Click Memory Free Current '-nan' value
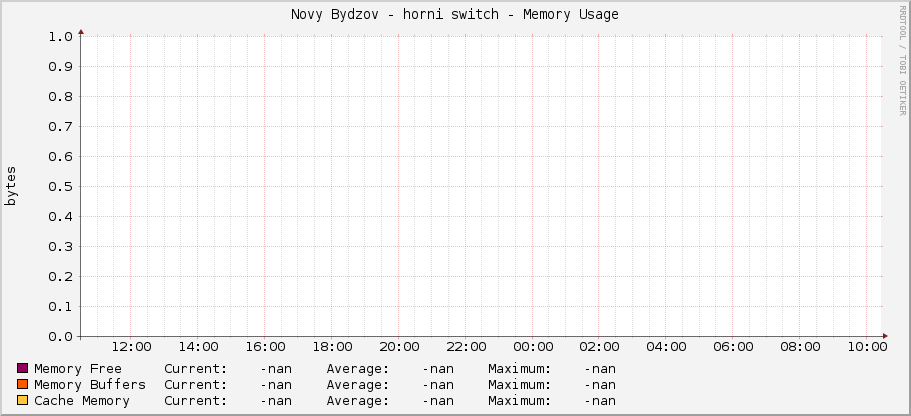The height and width of the screenshot is (416, 911). pos(276,369)
